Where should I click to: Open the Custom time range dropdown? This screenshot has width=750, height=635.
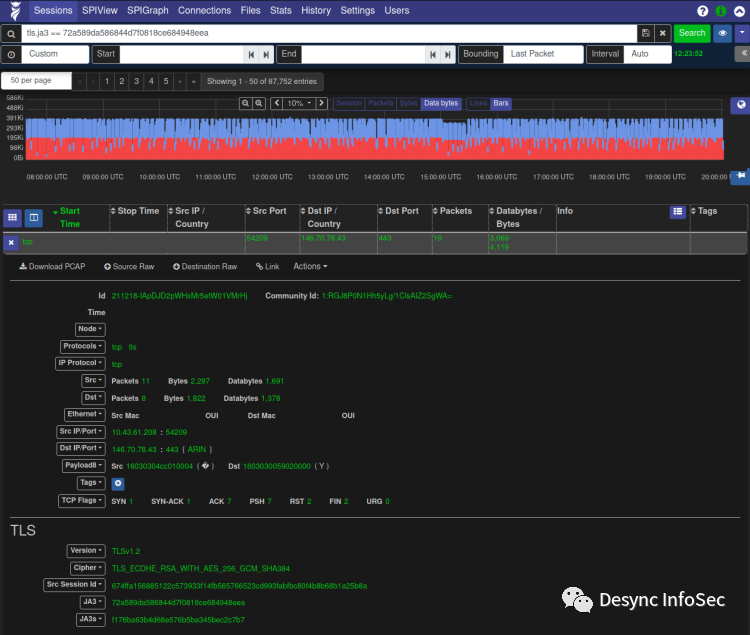[55, 55]
